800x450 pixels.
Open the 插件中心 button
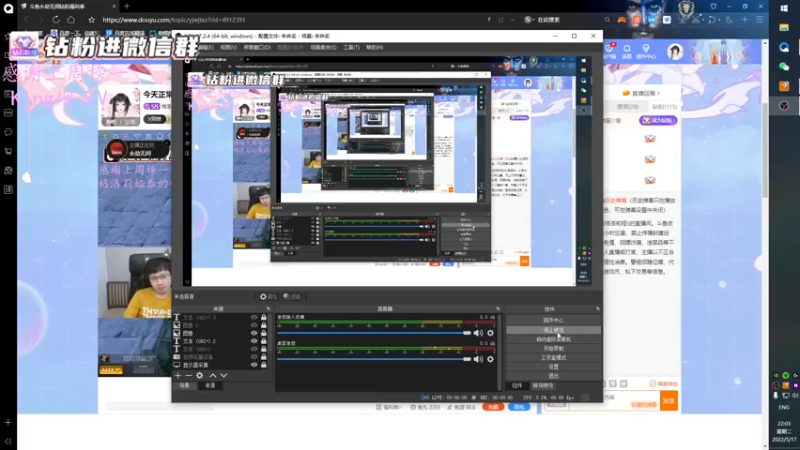tap(553, 320)
